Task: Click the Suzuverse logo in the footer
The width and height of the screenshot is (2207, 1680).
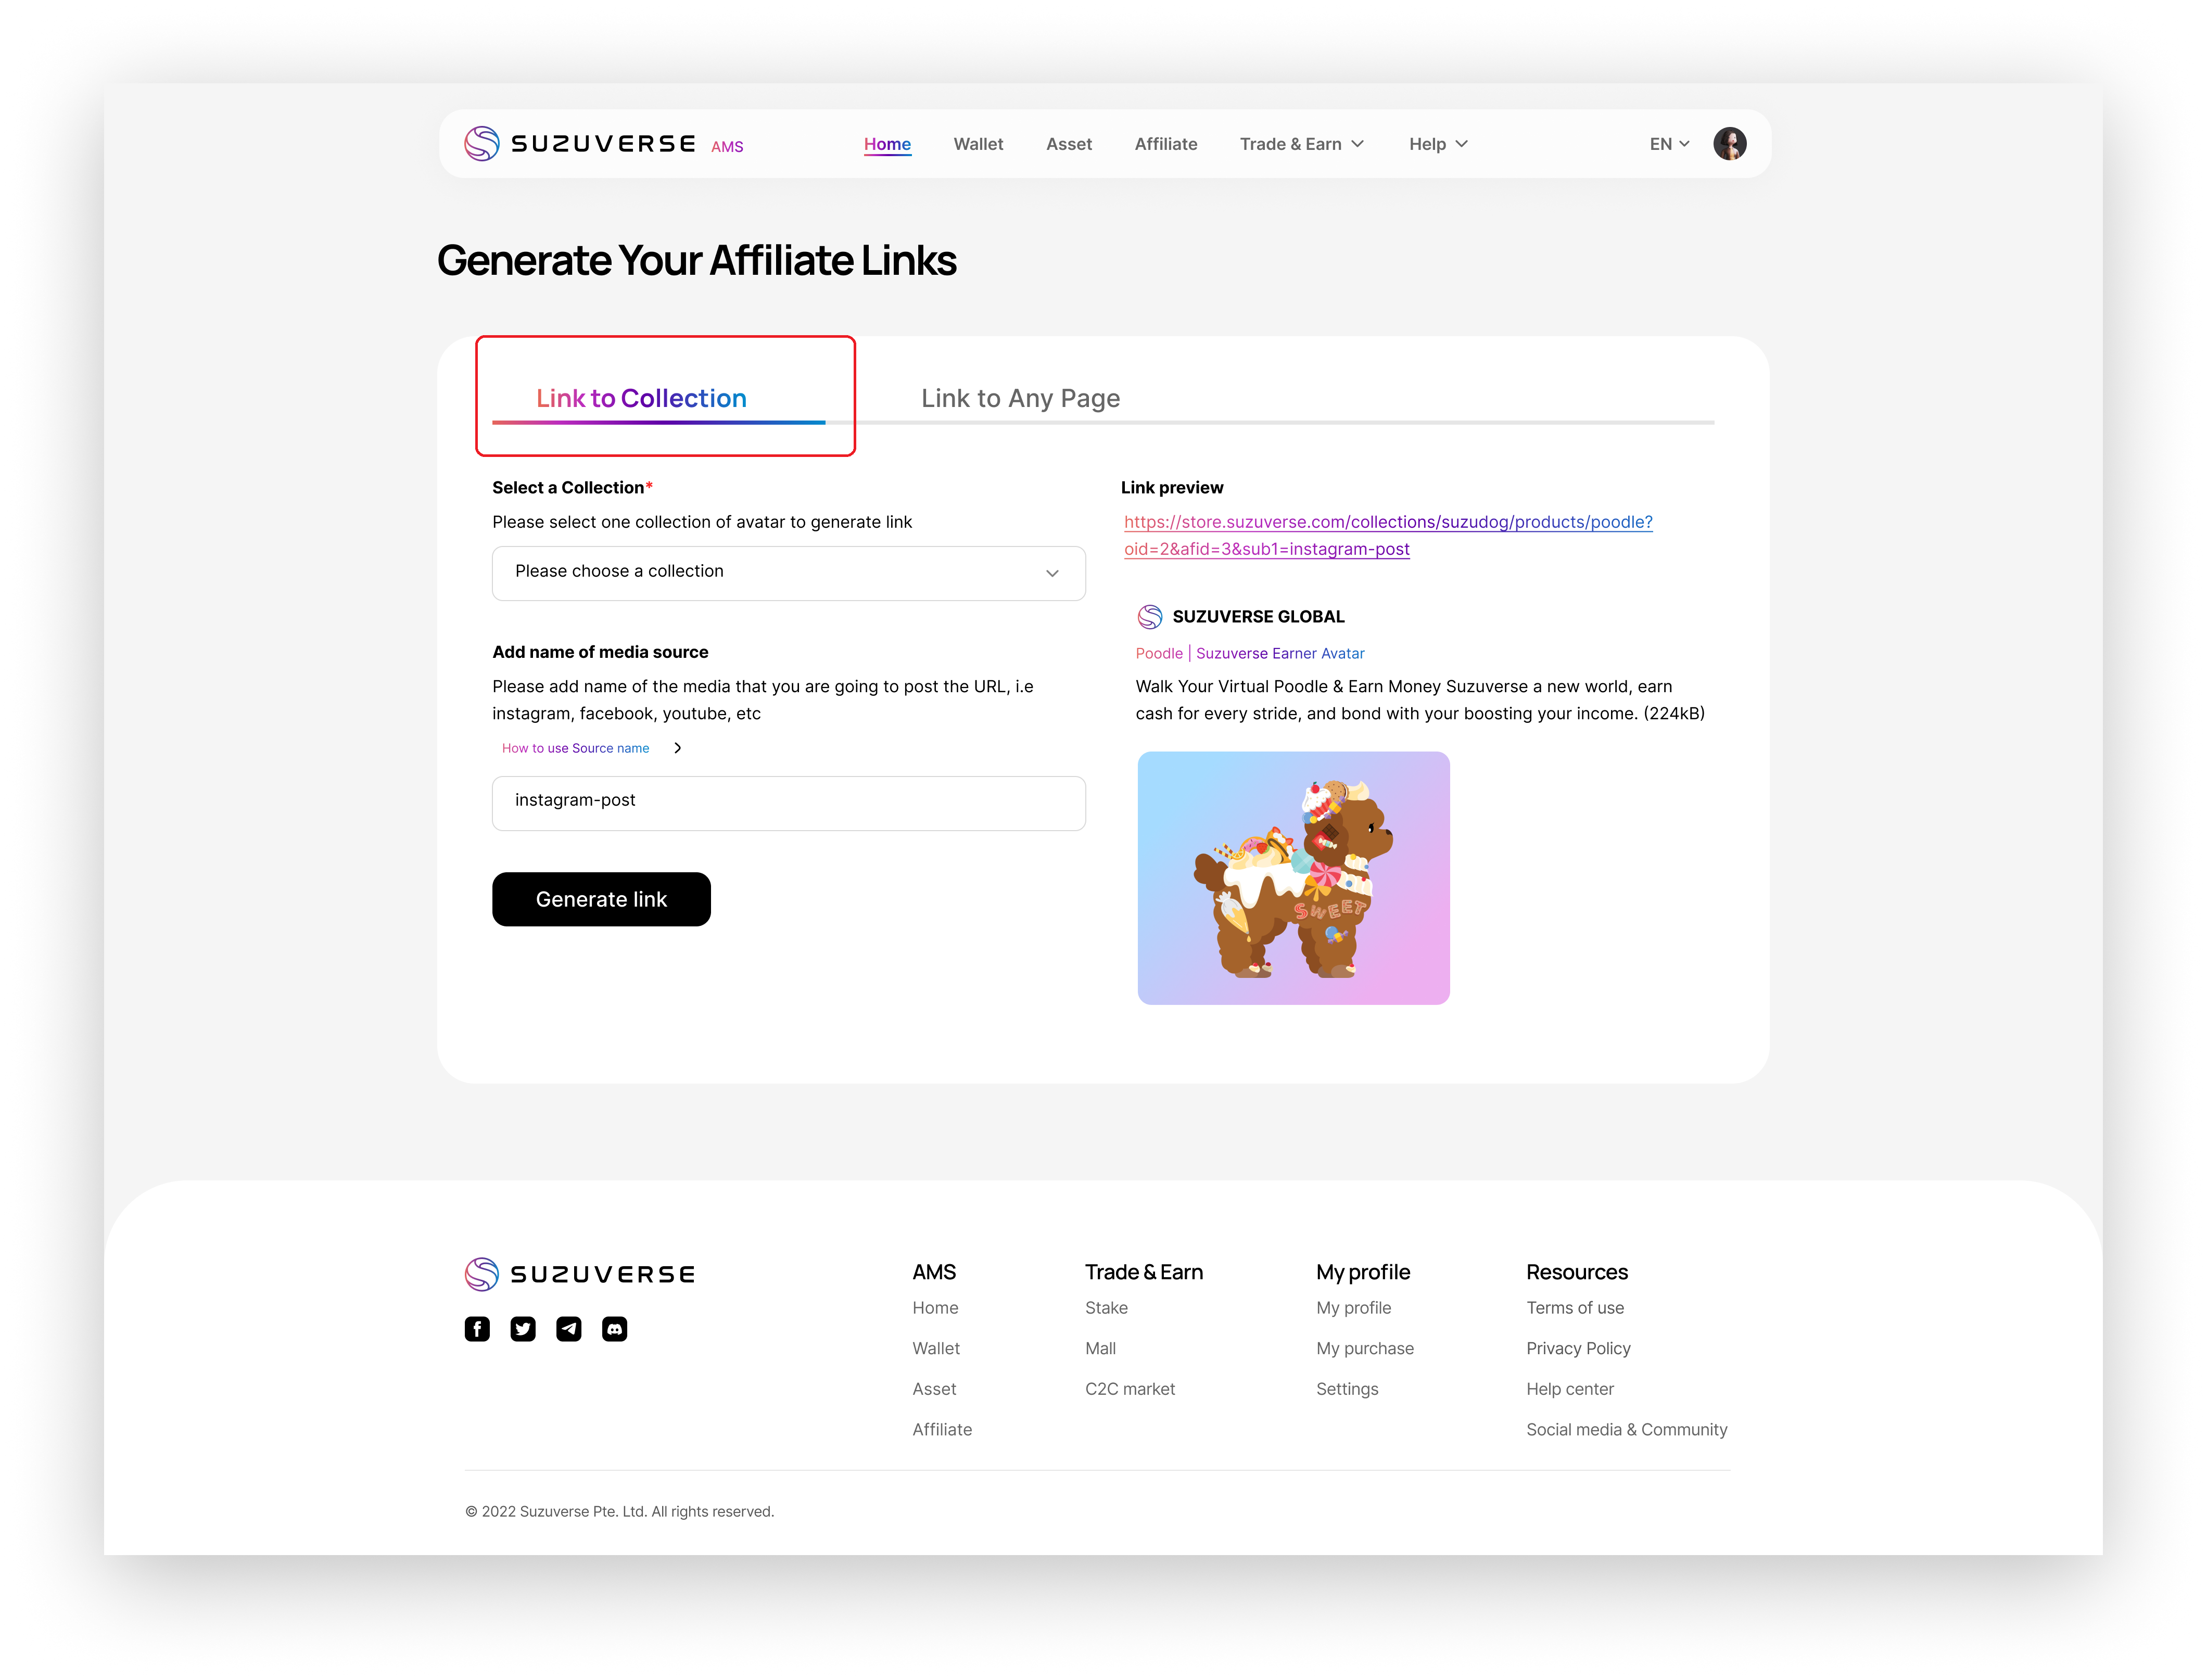Action: tap(580, 1272)
